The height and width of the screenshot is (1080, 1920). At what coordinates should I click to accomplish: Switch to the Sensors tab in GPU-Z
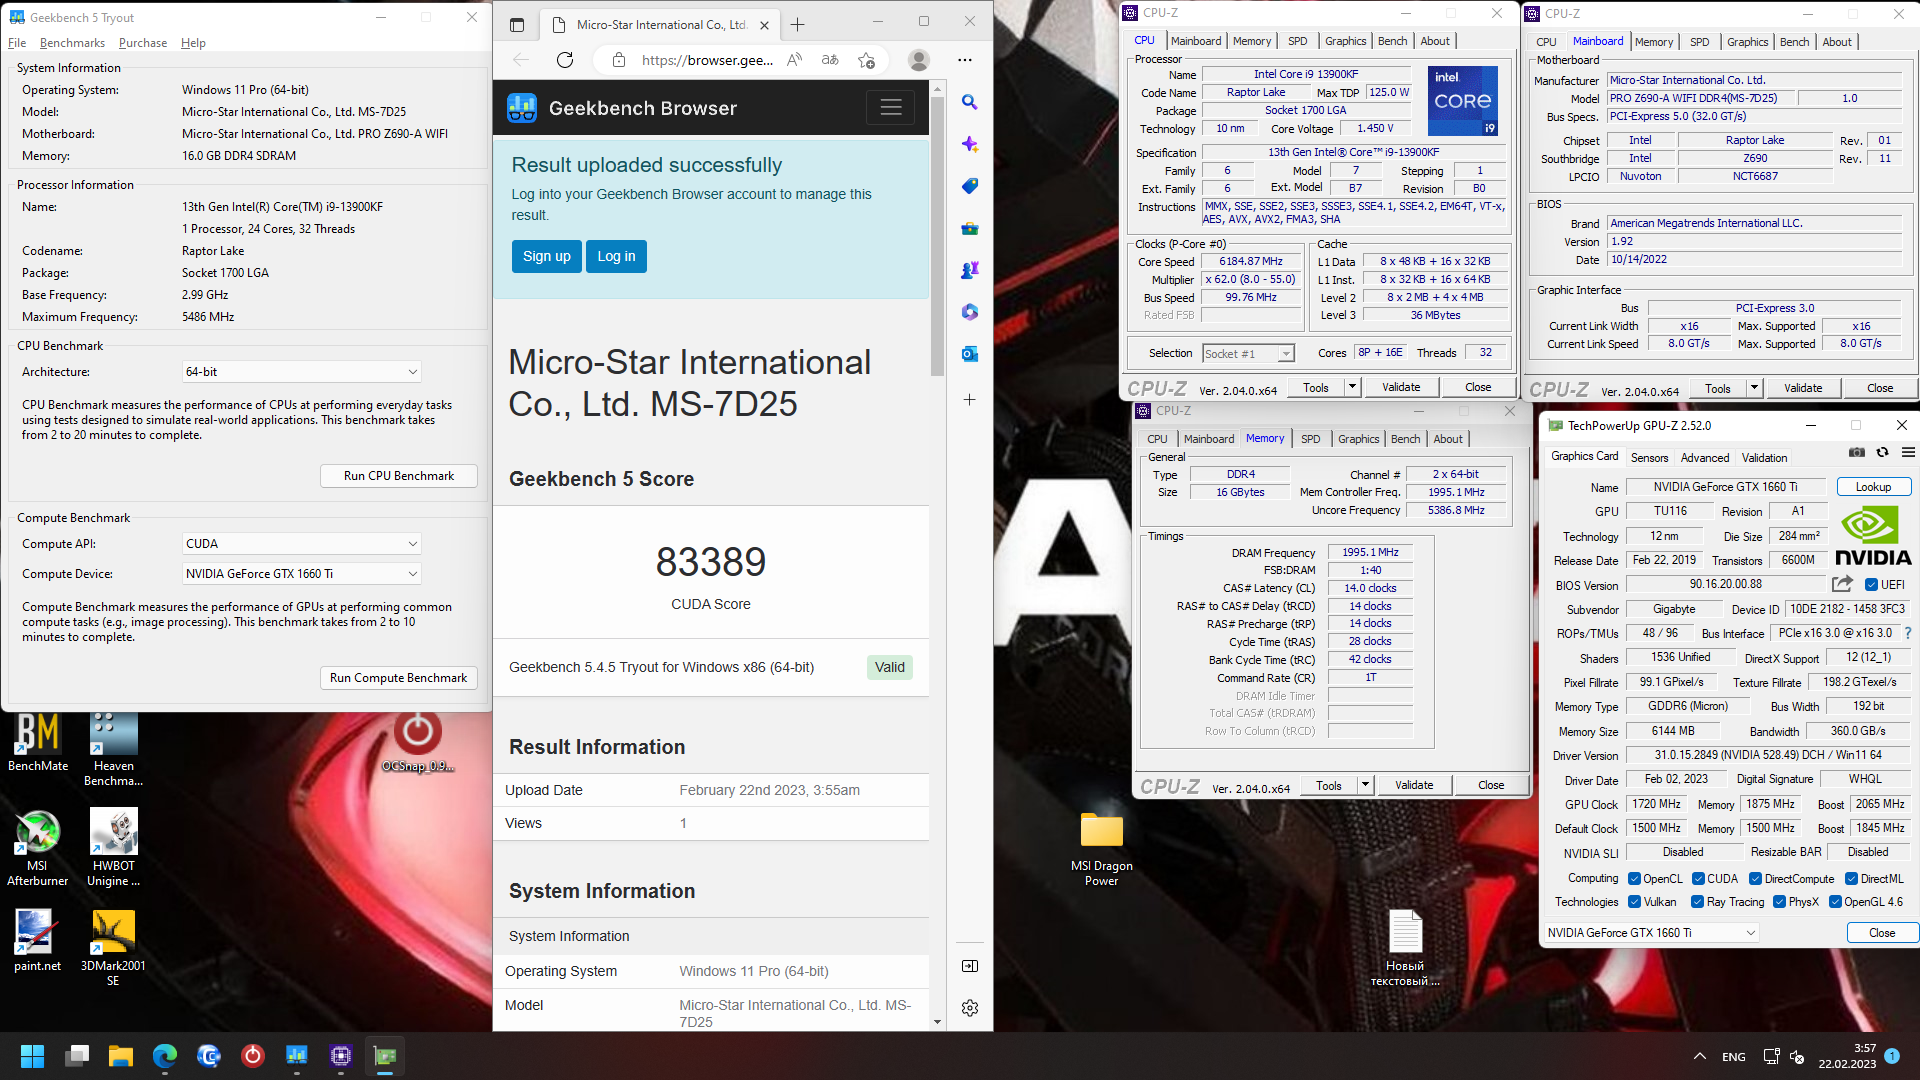1649,457
